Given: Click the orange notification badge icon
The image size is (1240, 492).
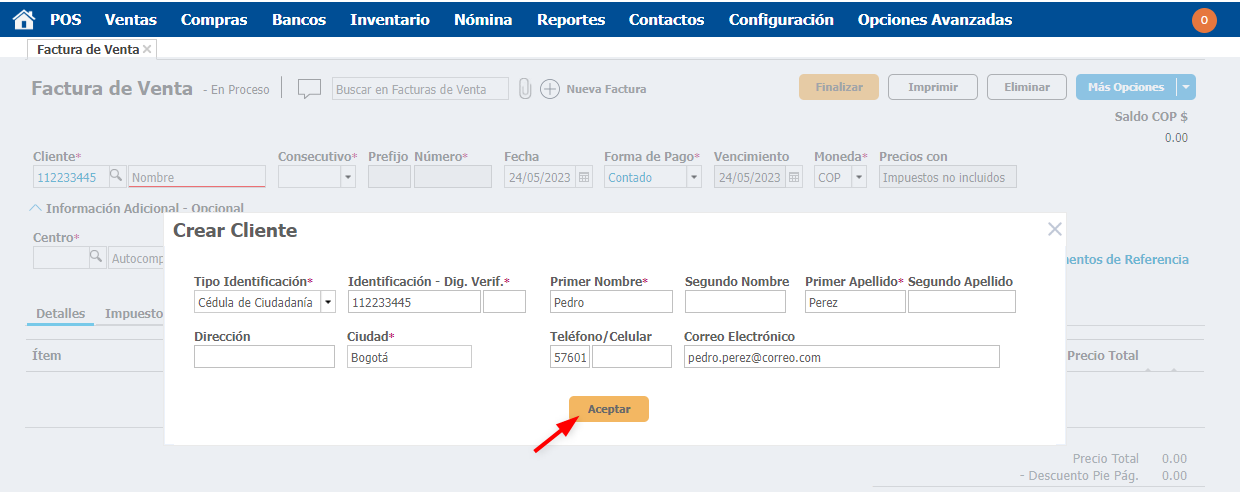Looking at the screenshot, I should coord(1204,20).
